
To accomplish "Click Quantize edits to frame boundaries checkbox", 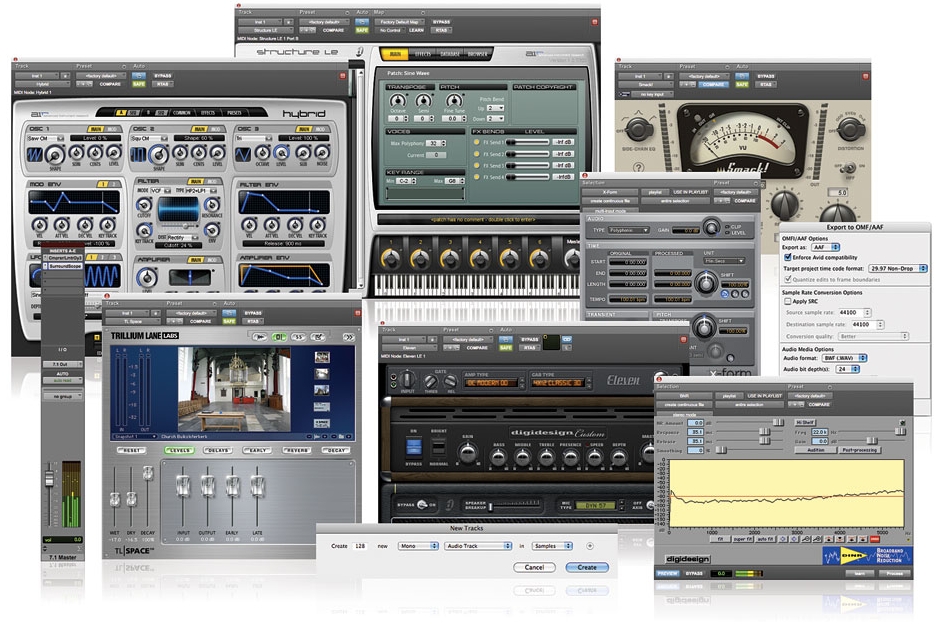I will pos(788,280).
